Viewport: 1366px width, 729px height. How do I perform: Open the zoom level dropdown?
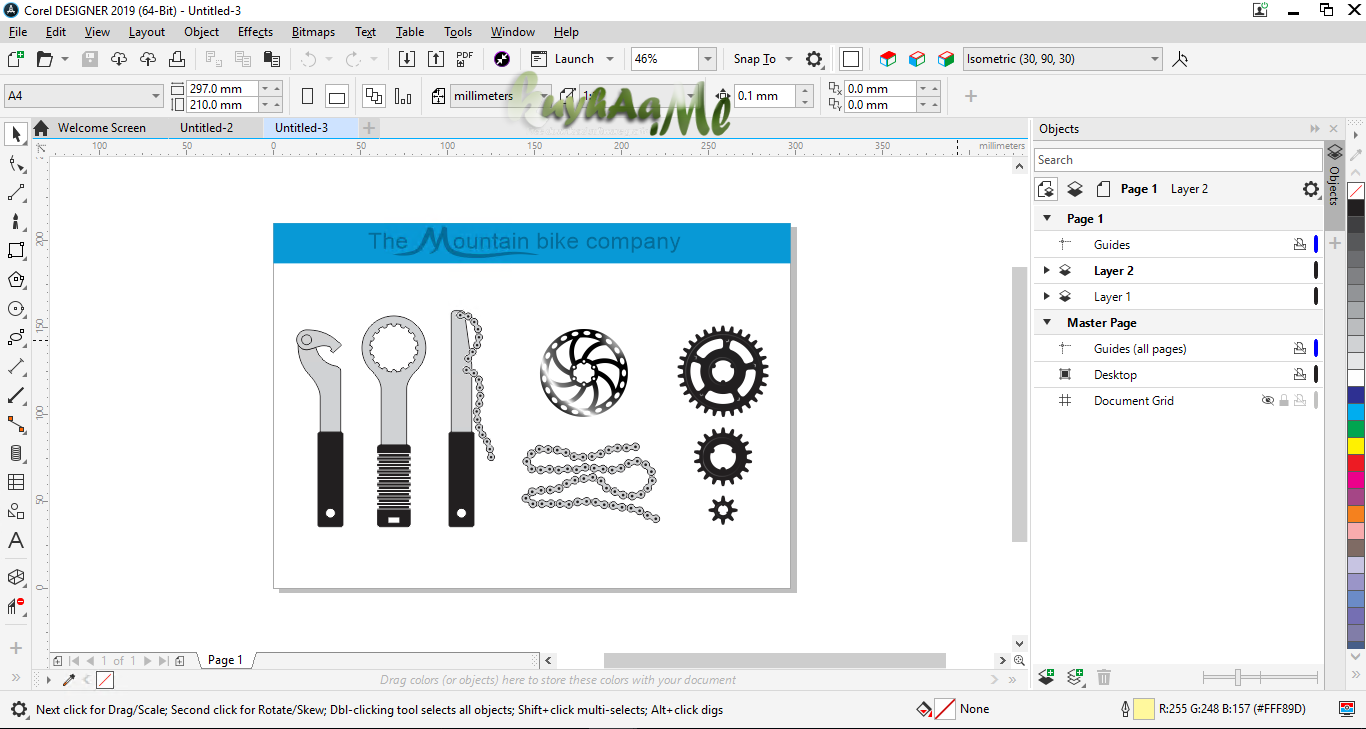pyautogui.click(x=708, y=59)
